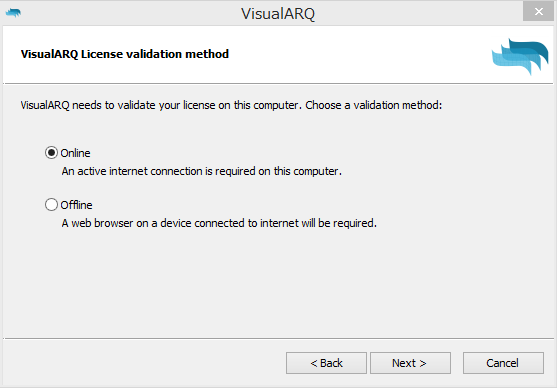The image size is (557, 388).
Task: Cancel the license validation wizard
Action: pyautogui.click(x=503, y=363)
